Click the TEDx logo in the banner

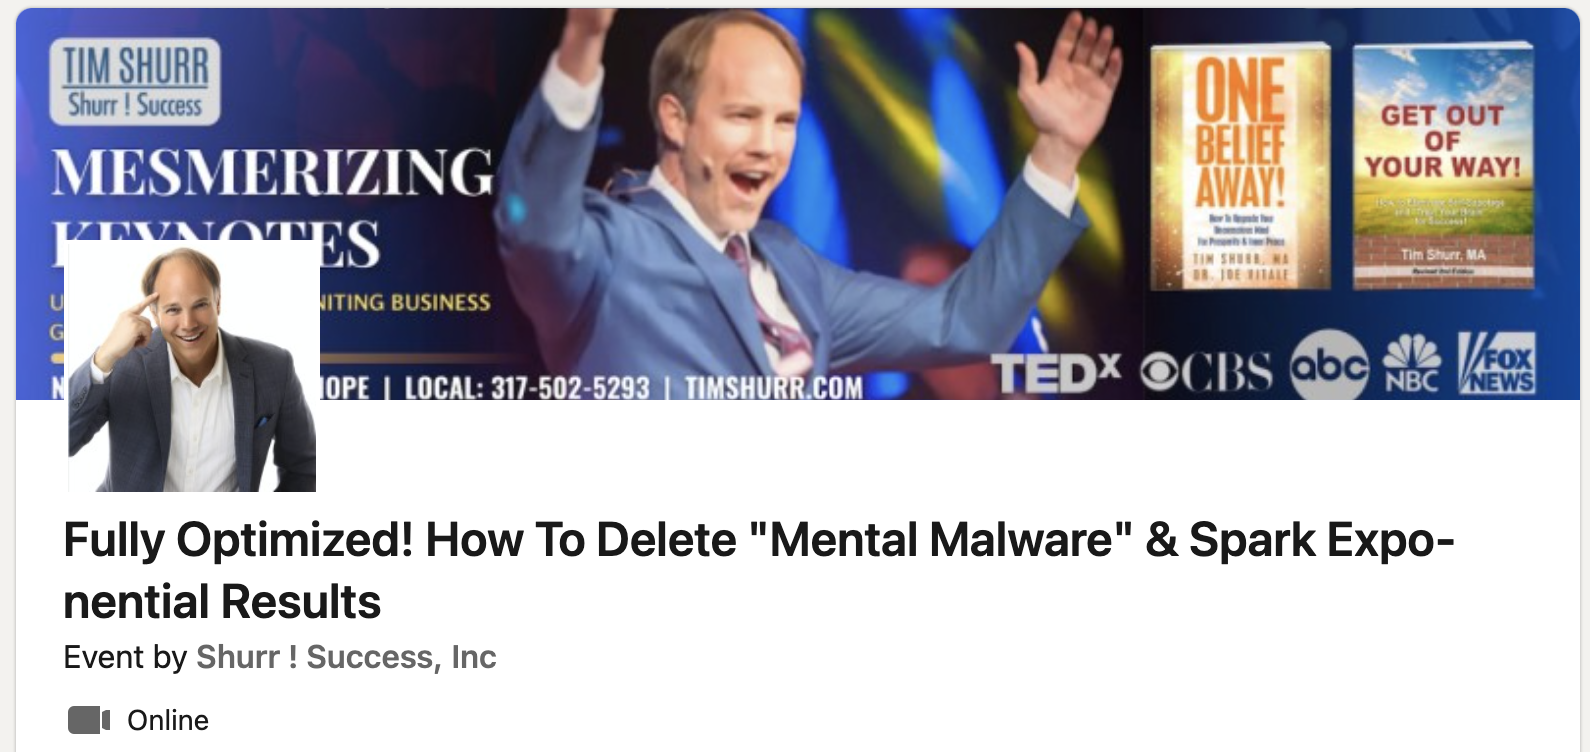pyautogui.click(x=1057, y=373)
